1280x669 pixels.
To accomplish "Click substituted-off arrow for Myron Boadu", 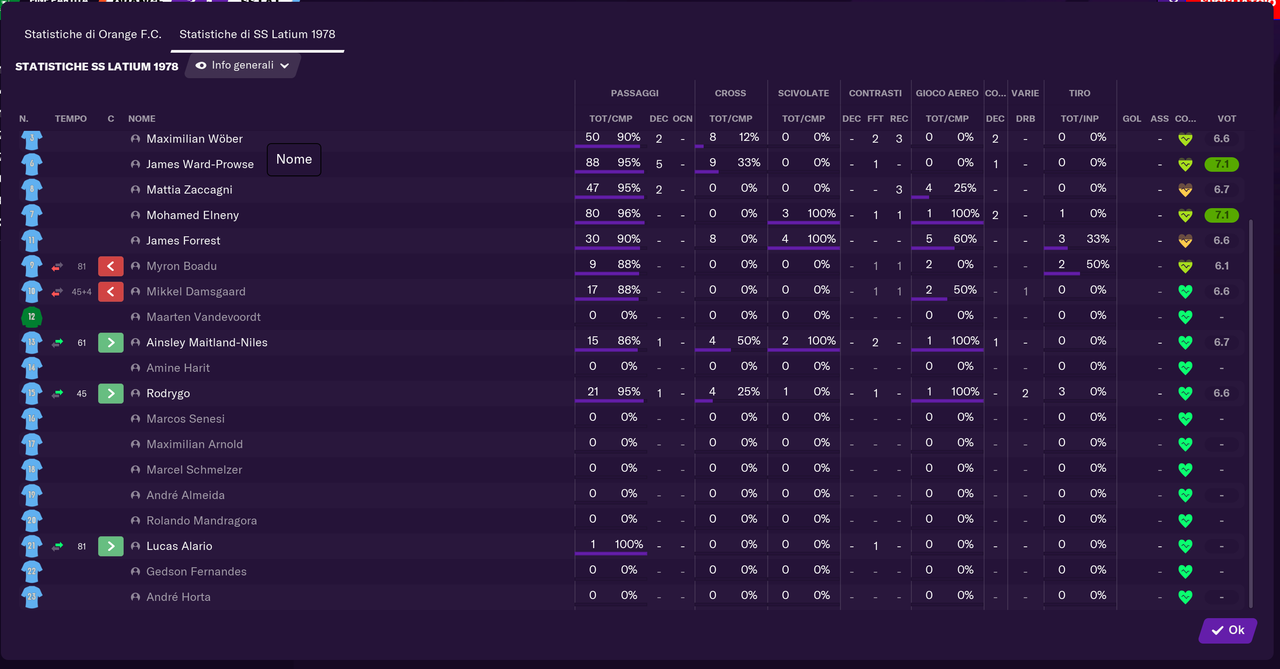I will (111, 266).
